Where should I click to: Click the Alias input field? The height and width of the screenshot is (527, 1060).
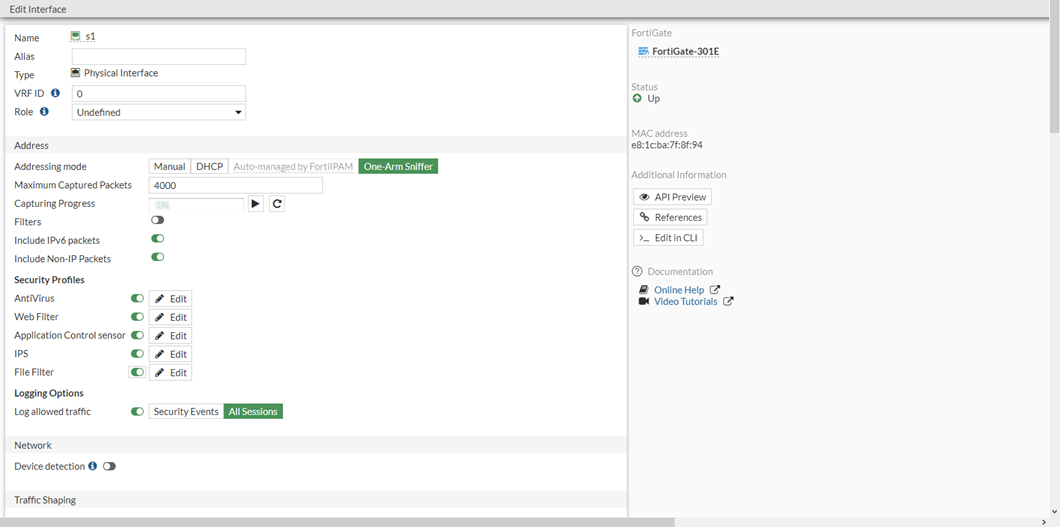click(159, 57)
